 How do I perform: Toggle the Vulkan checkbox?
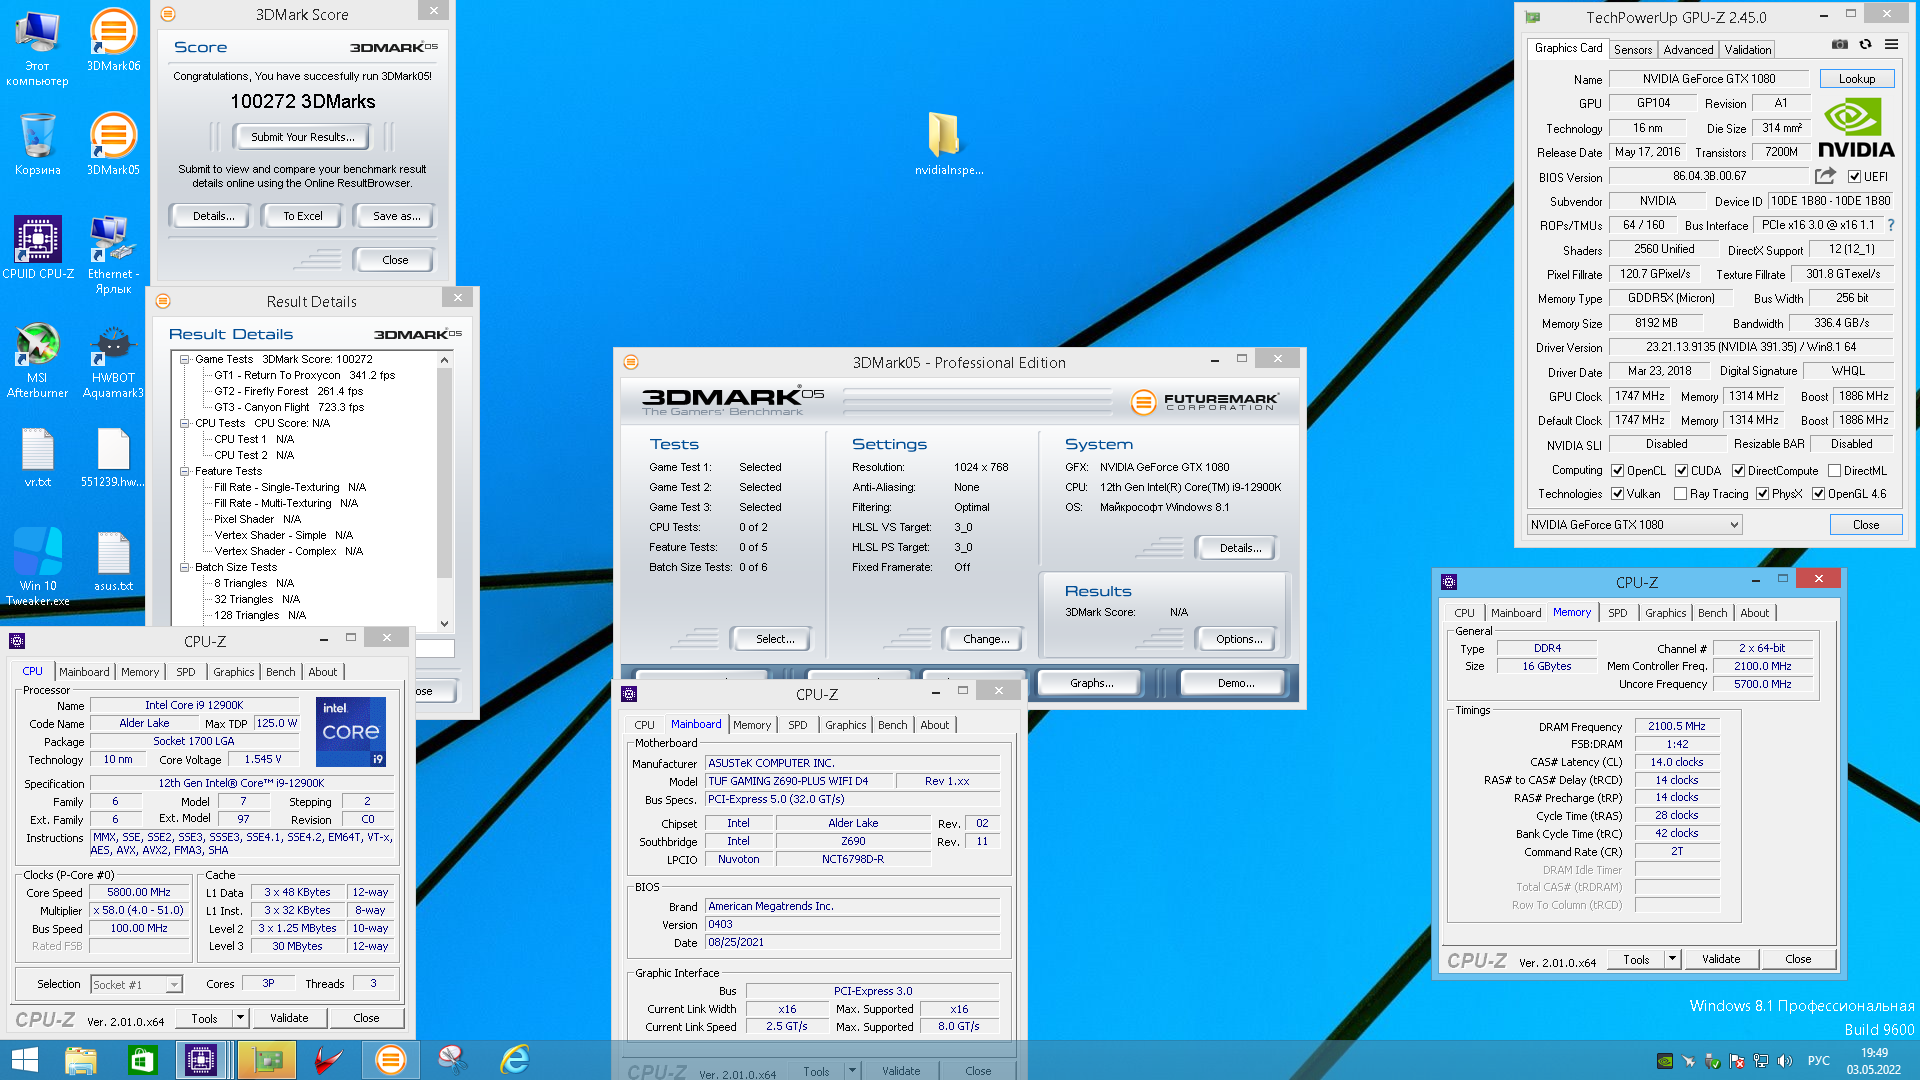1617,494
